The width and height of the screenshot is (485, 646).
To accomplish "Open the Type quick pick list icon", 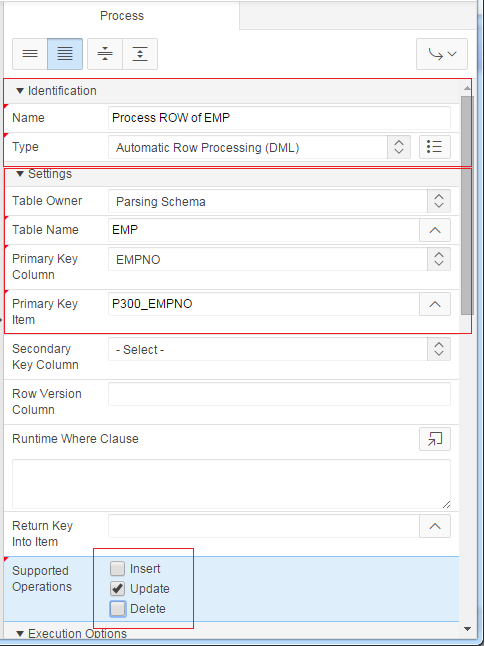I will [435, 147].
